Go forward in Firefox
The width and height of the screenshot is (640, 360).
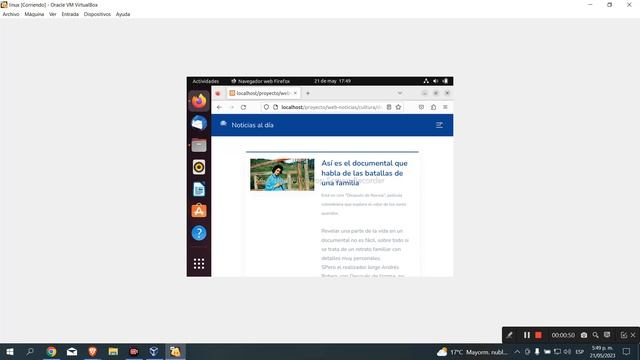[231, 107]
